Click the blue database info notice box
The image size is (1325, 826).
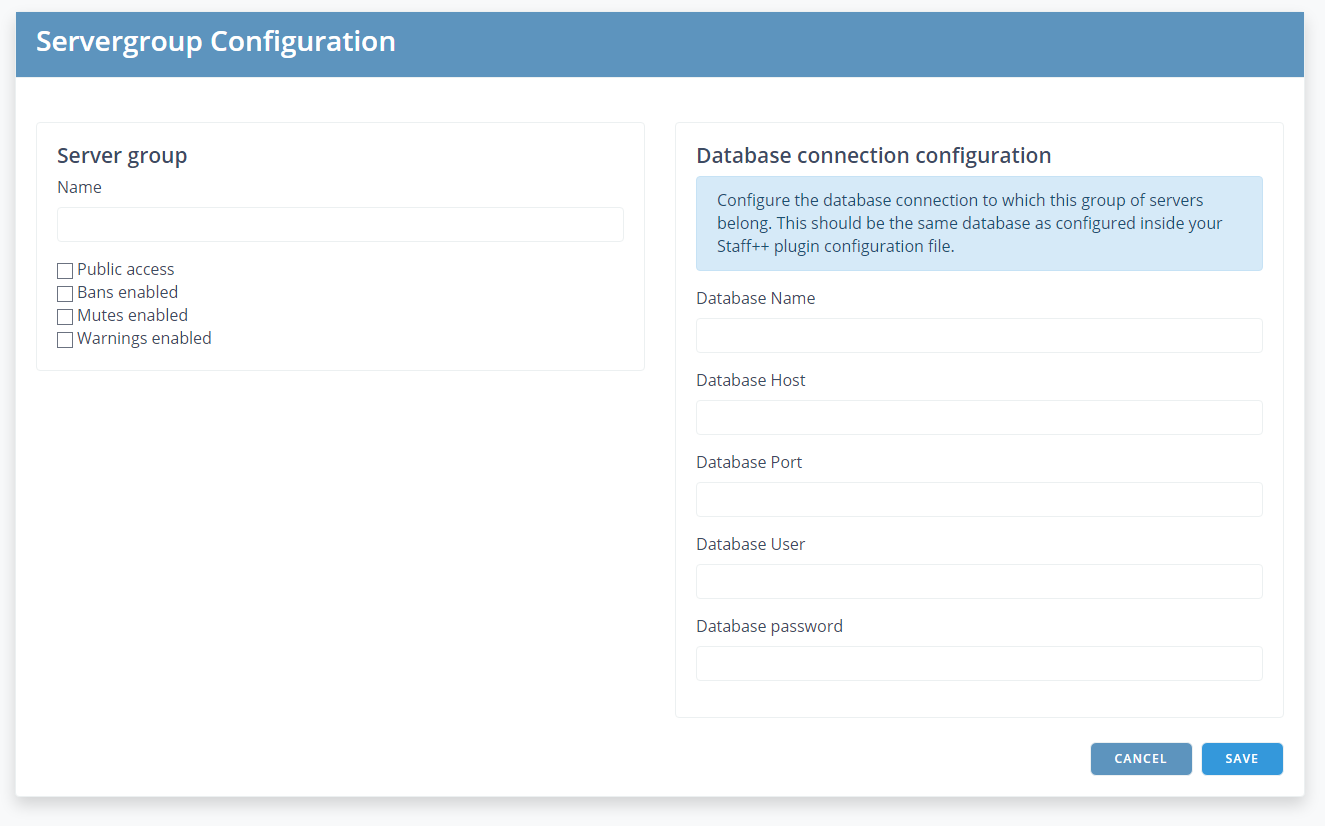pyautogui.click(x=978, y=224)
